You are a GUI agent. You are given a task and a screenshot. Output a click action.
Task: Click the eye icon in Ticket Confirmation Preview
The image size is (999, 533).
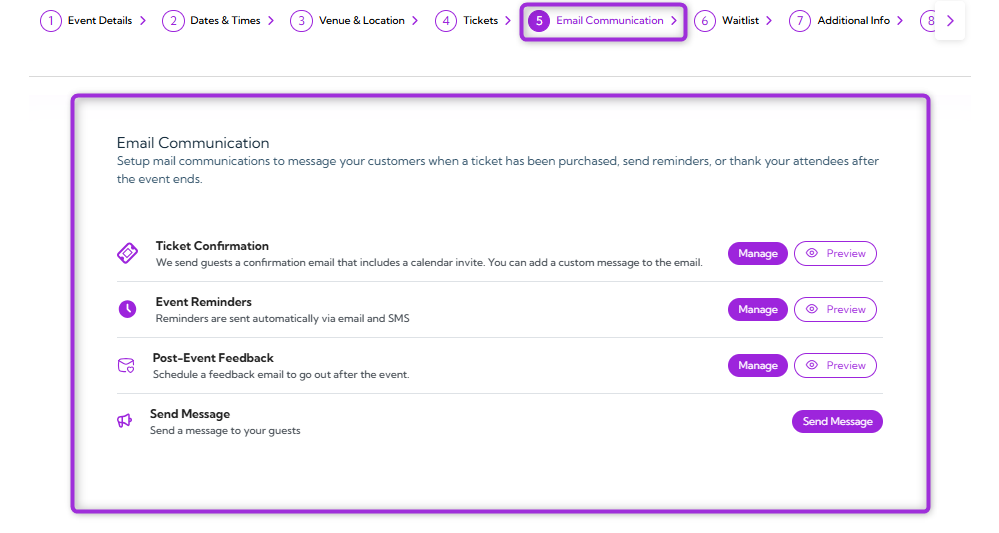(x=812, y=253)
